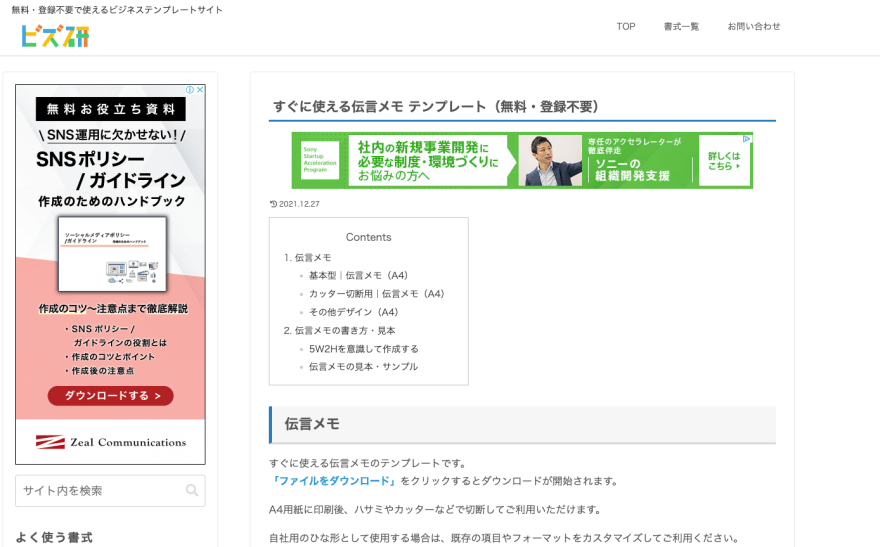Click the 伝言メモ section heading
Screen dimensions: 880x547
(312, 424)
